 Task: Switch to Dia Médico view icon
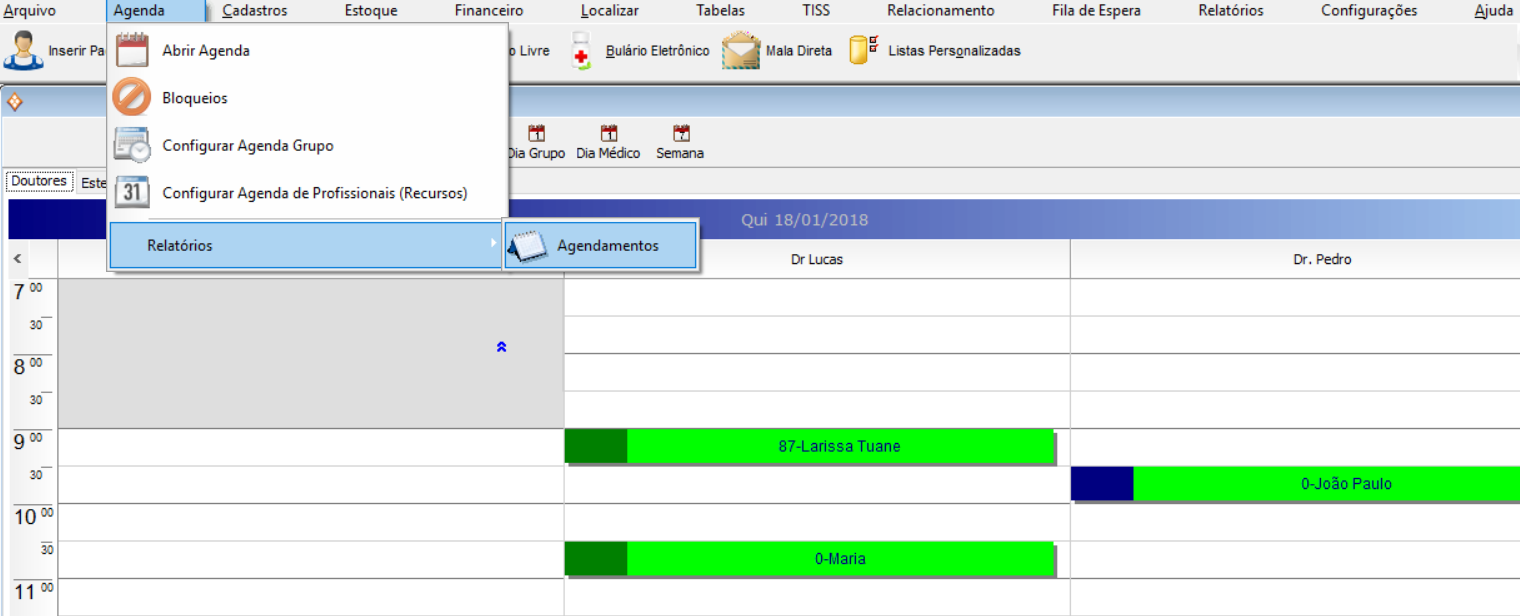pyautogui.click(x=608, y=134)
